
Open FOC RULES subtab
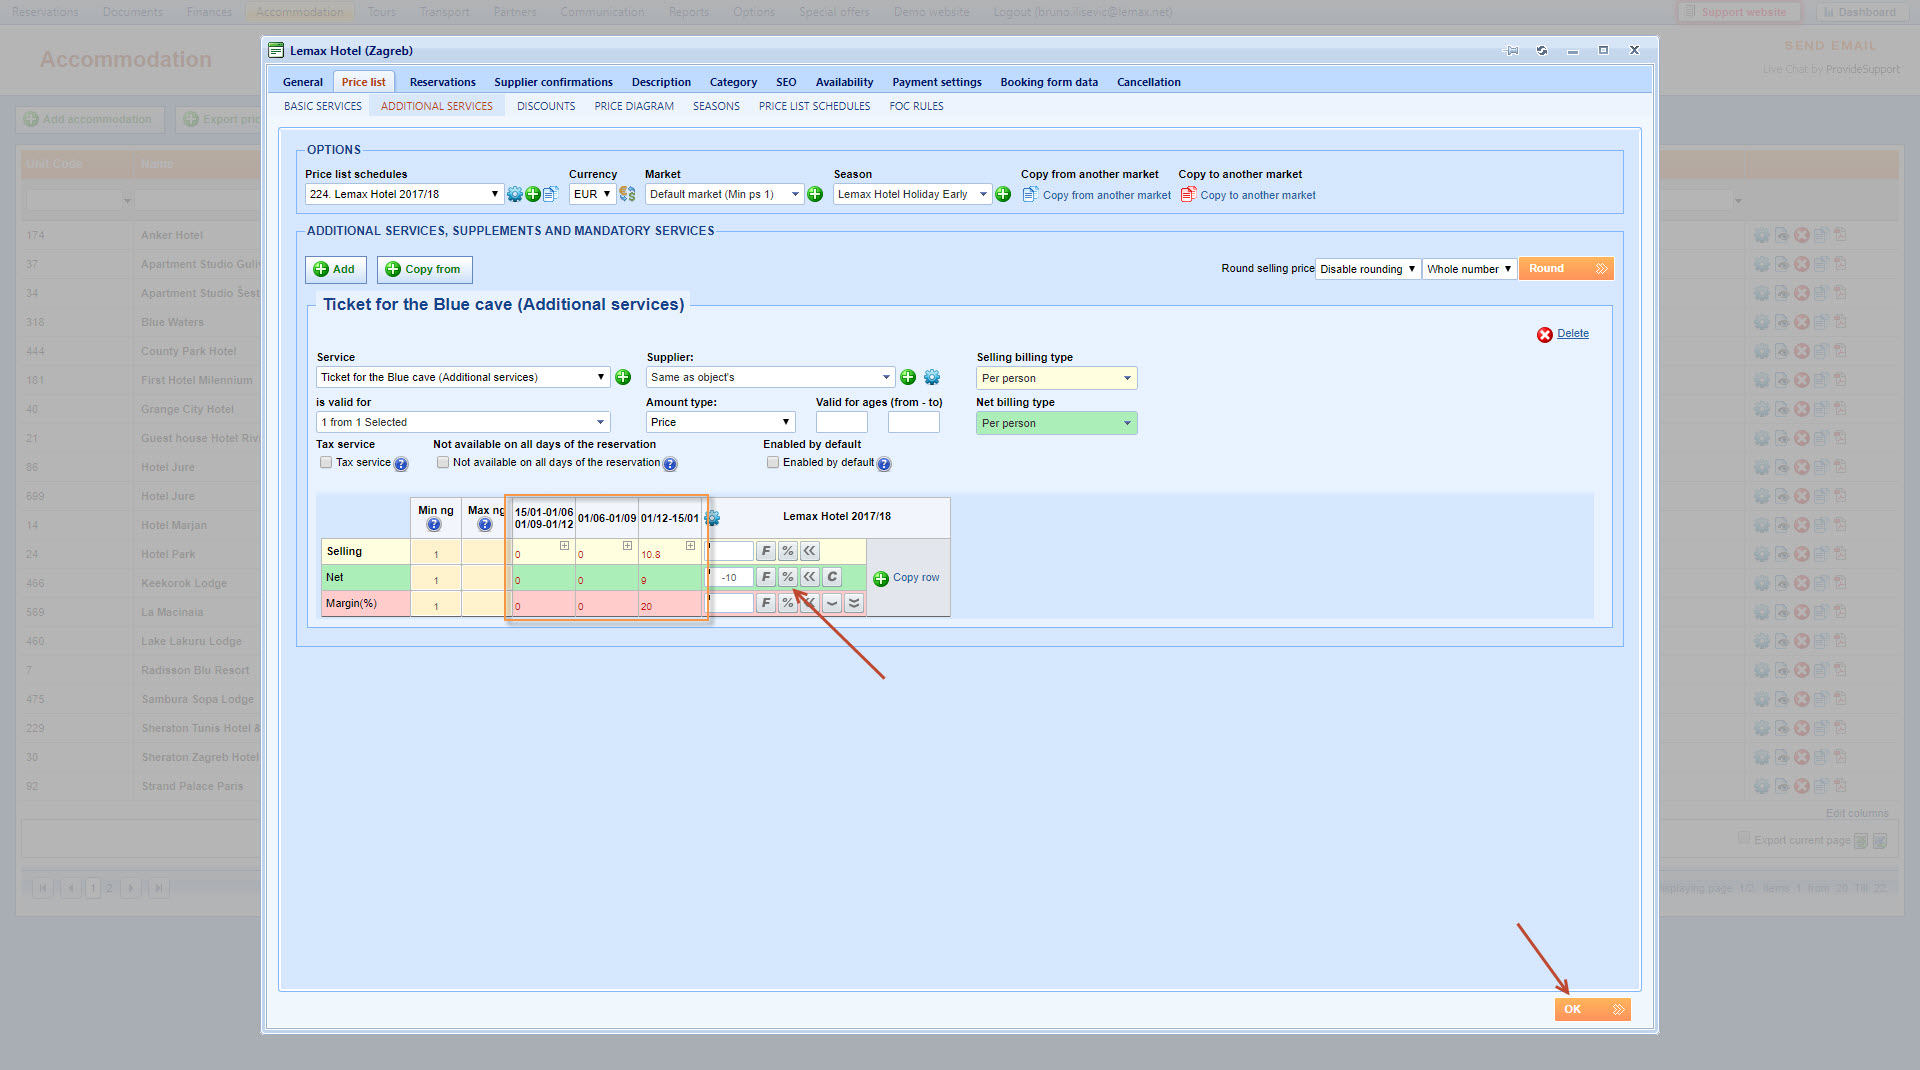point(916,106)
